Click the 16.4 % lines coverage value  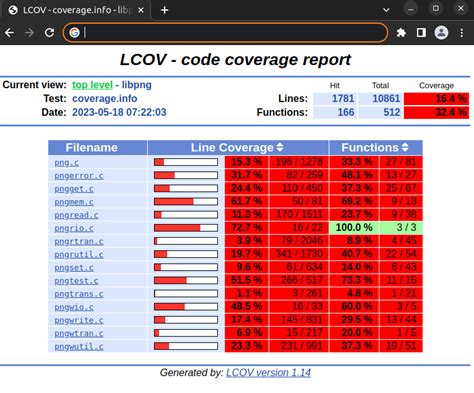(x=436, y=99)
